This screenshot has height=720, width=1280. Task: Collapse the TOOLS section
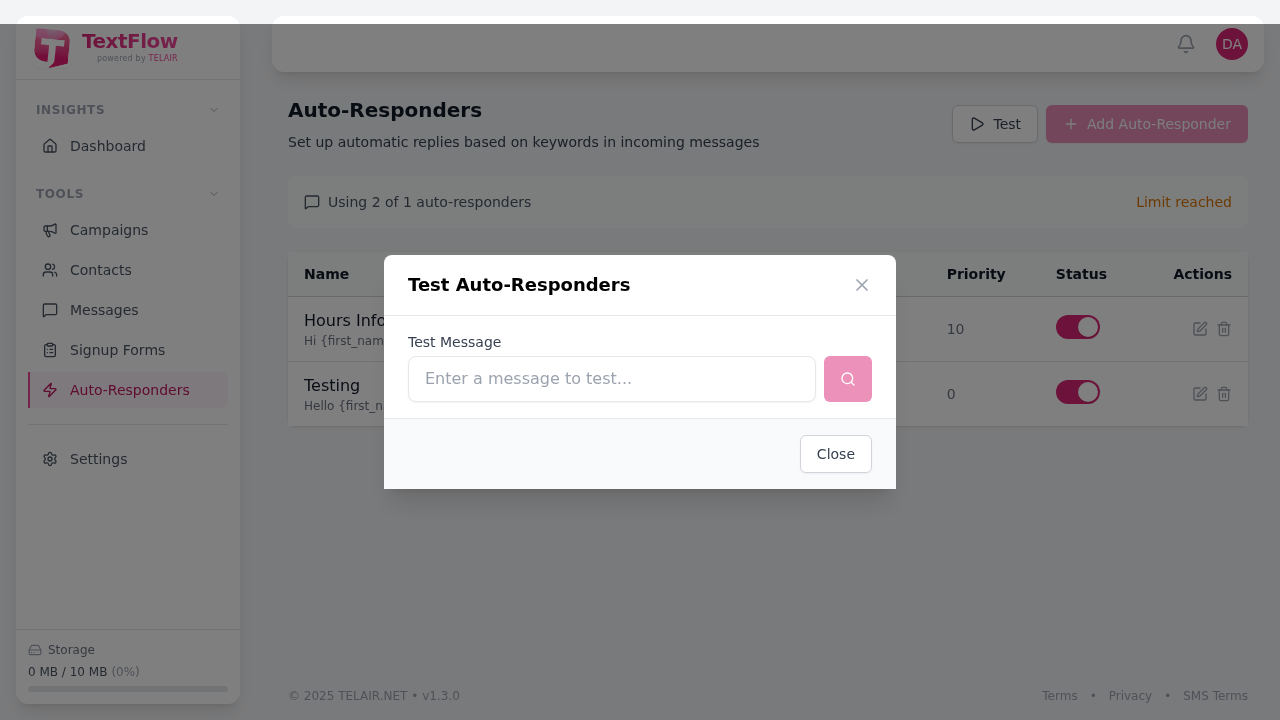(x=213, y=193)
